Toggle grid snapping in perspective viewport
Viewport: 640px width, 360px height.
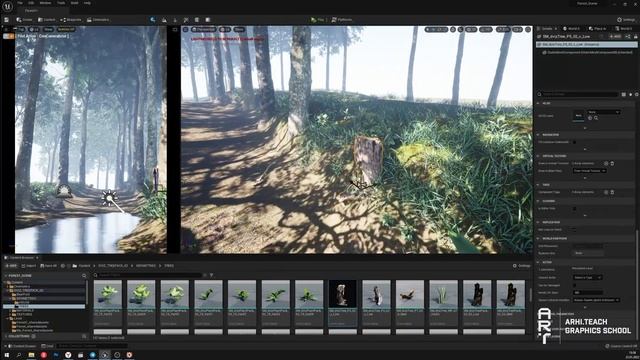coord(471,29)
